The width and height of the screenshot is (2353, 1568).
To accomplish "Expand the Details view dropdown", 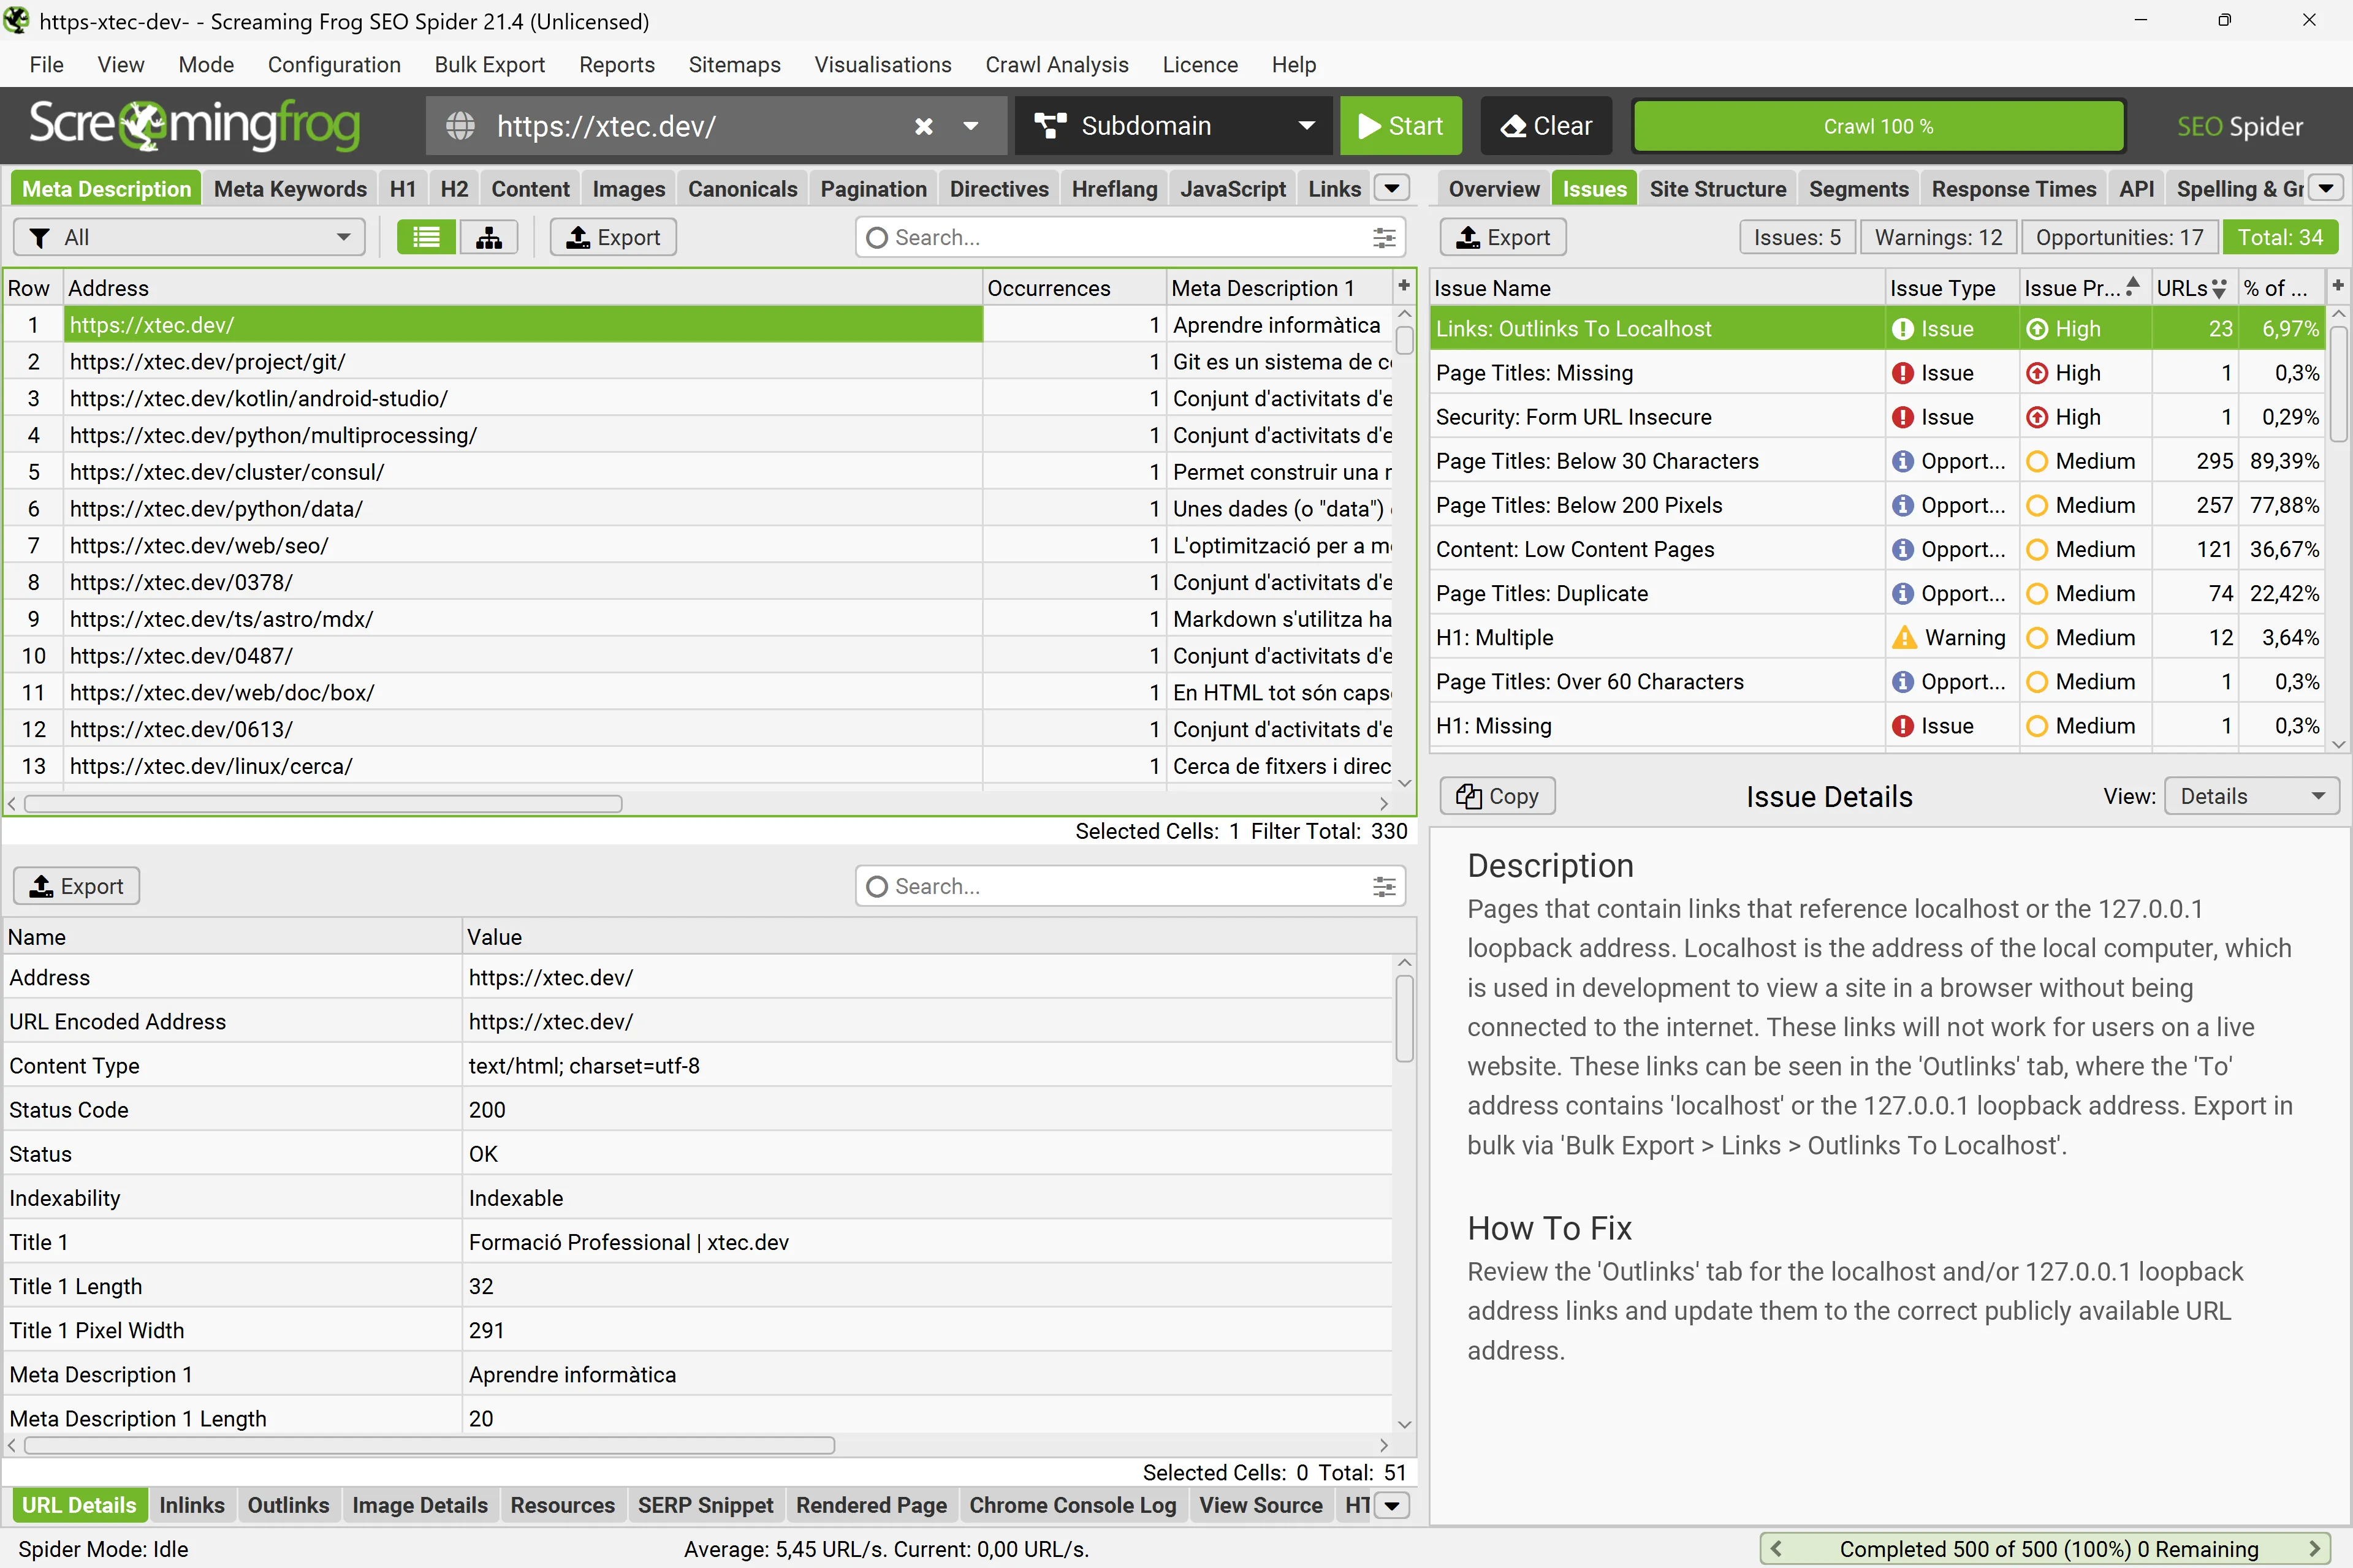I will point(2251,796).
